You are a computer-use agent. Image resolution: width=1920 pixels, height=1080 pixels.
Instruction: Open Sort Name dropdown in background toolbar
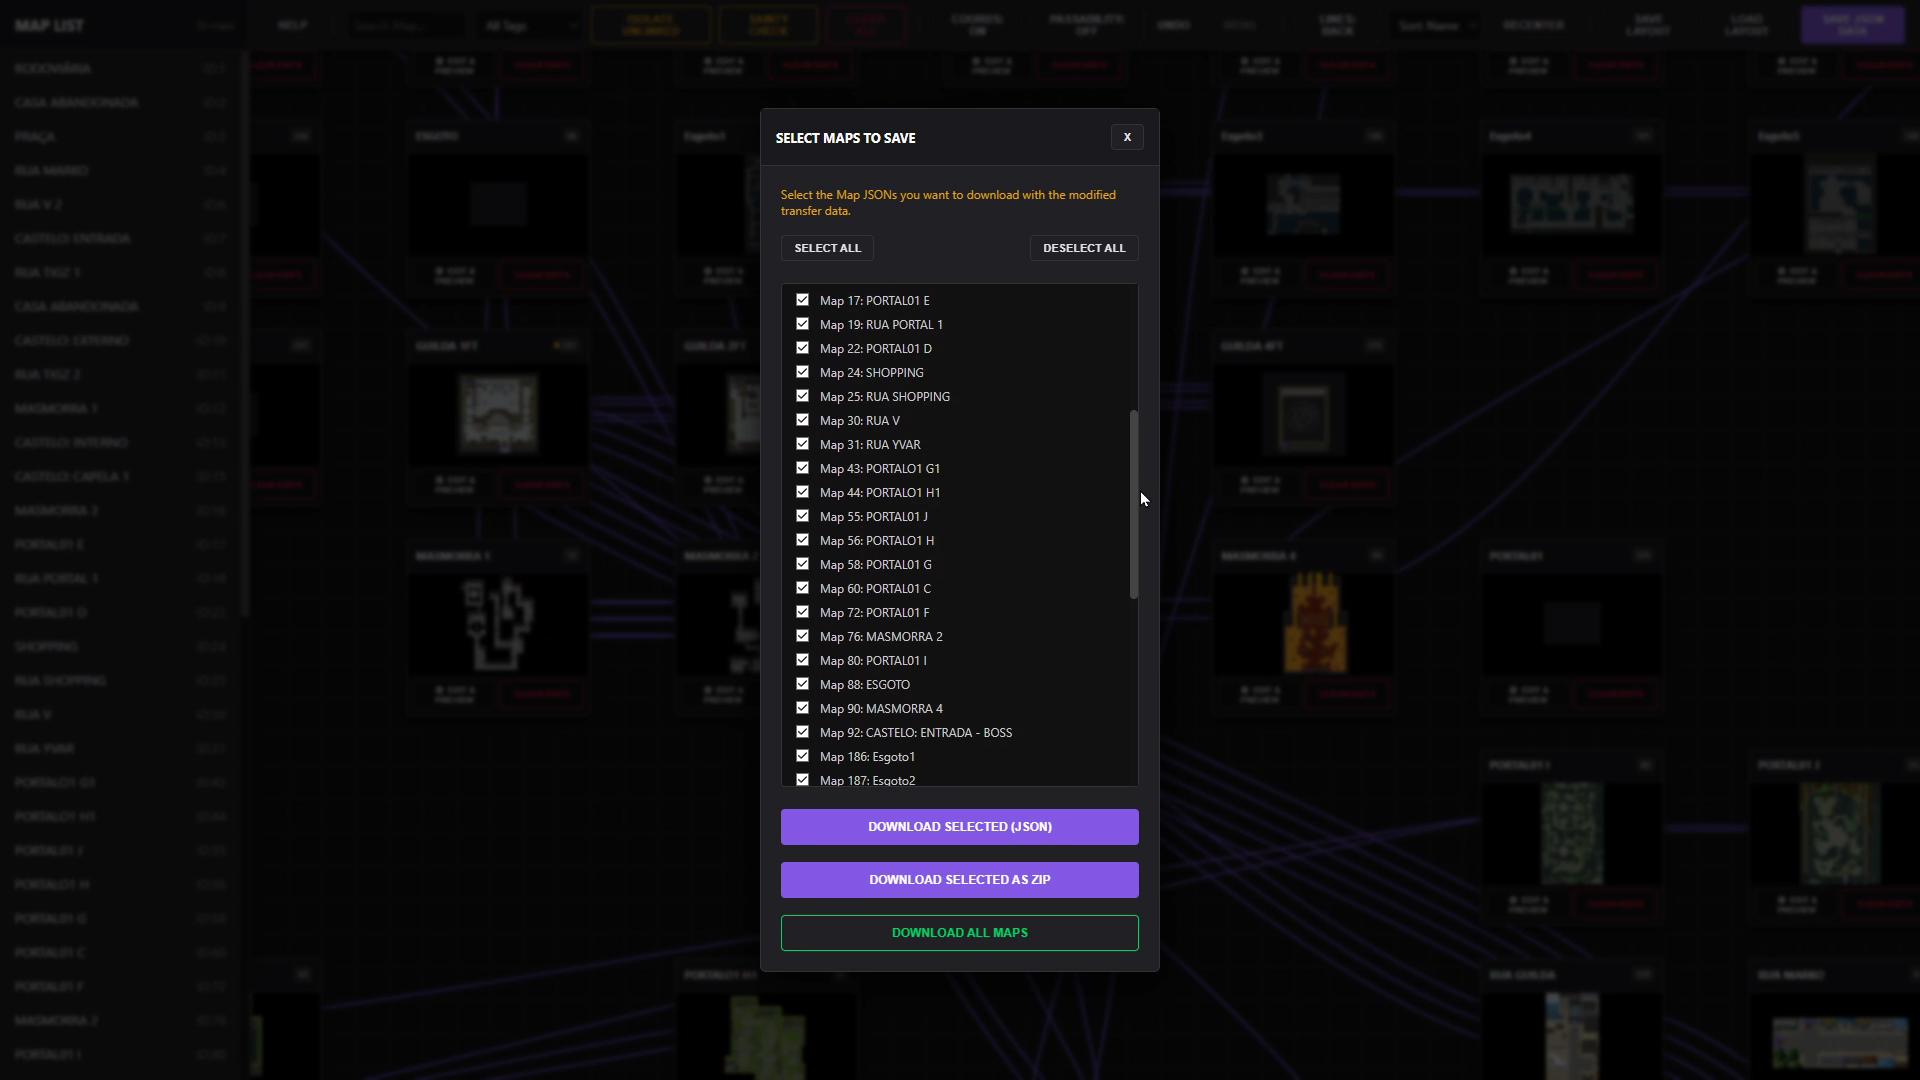tap(1436, 25)
